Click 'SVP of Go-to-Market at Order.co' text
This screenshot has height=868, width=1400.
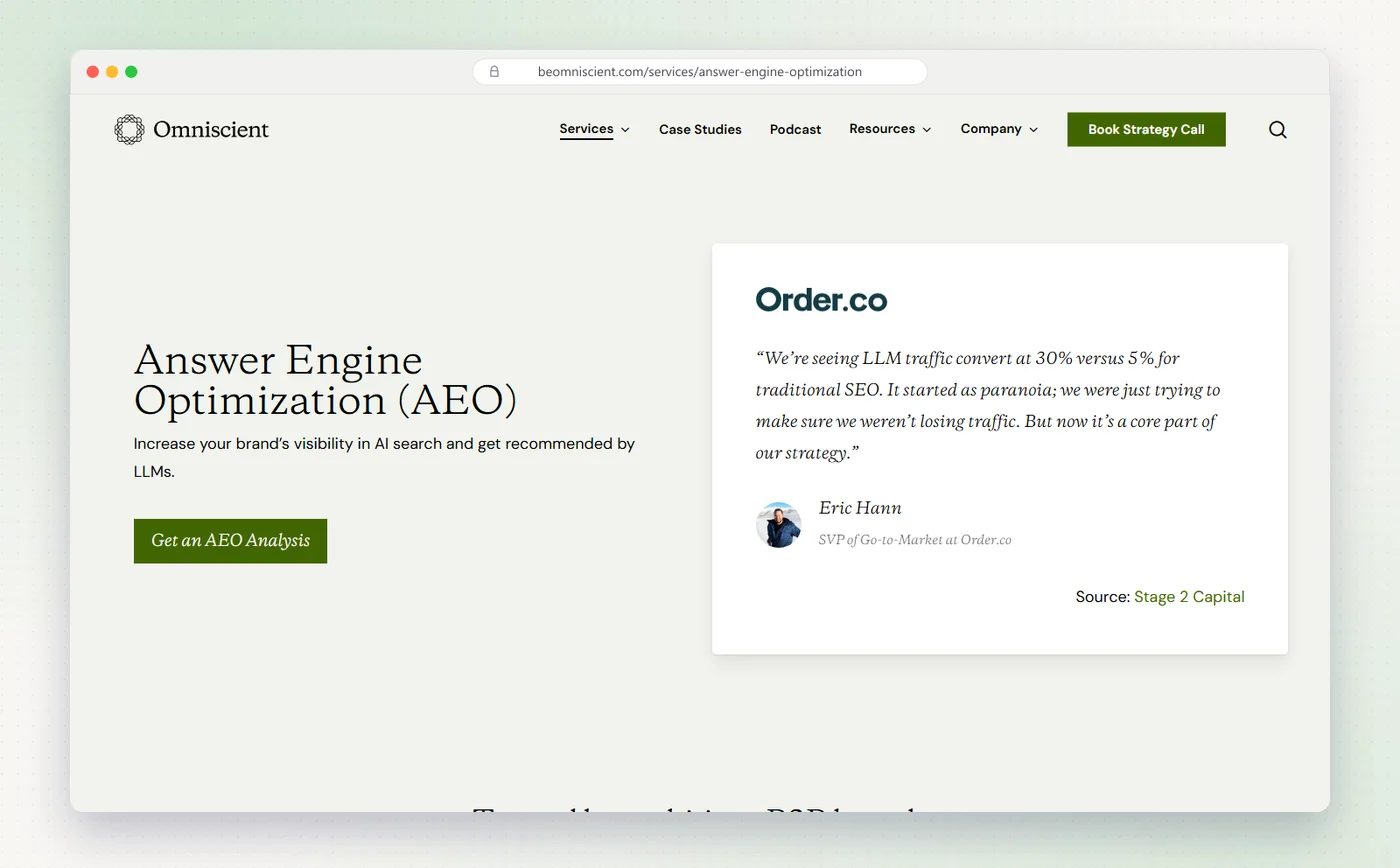tap(915, 540)
